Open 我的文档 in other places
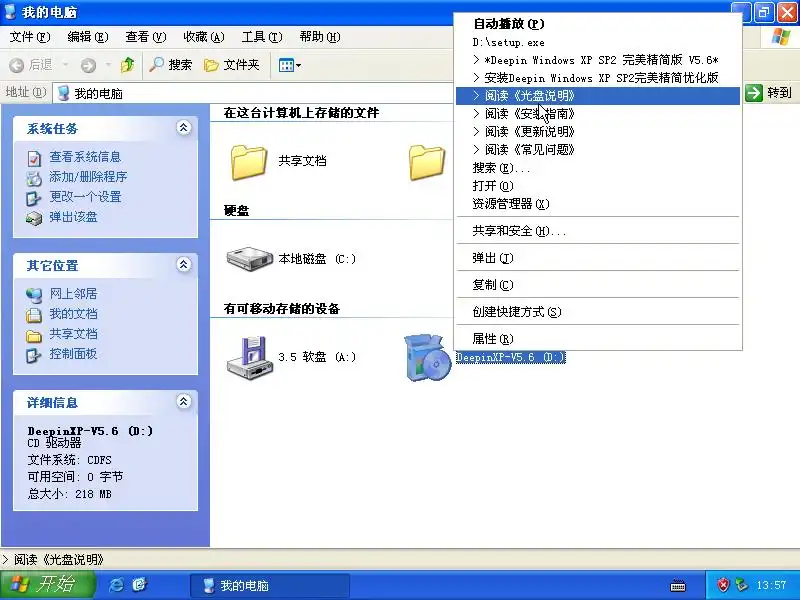 click(73, 314)
